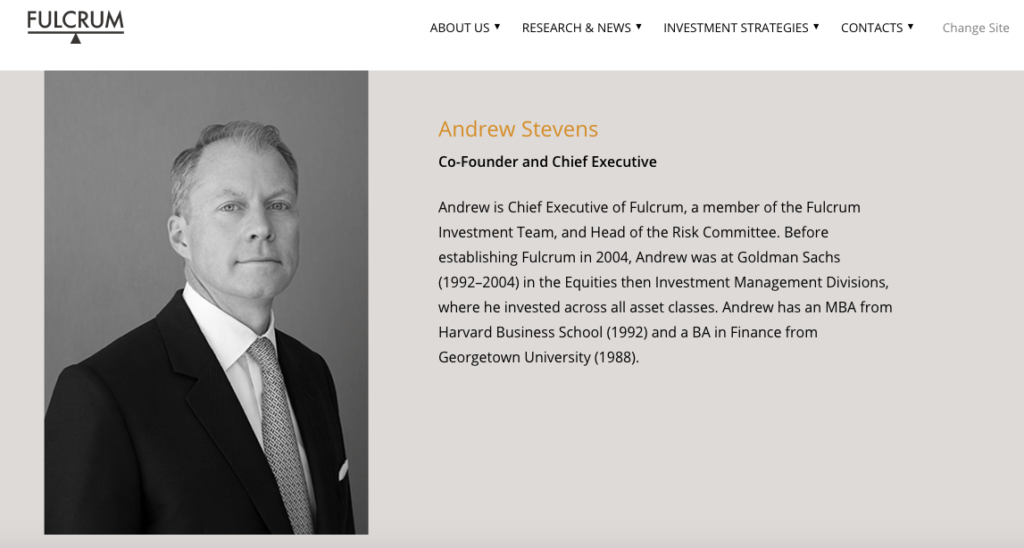The height and width of the screenshot is (548, 1024).
Task: Click the triangle balance symbol under the Fulcrum wordmark
Action: click(x=75, y=39)
